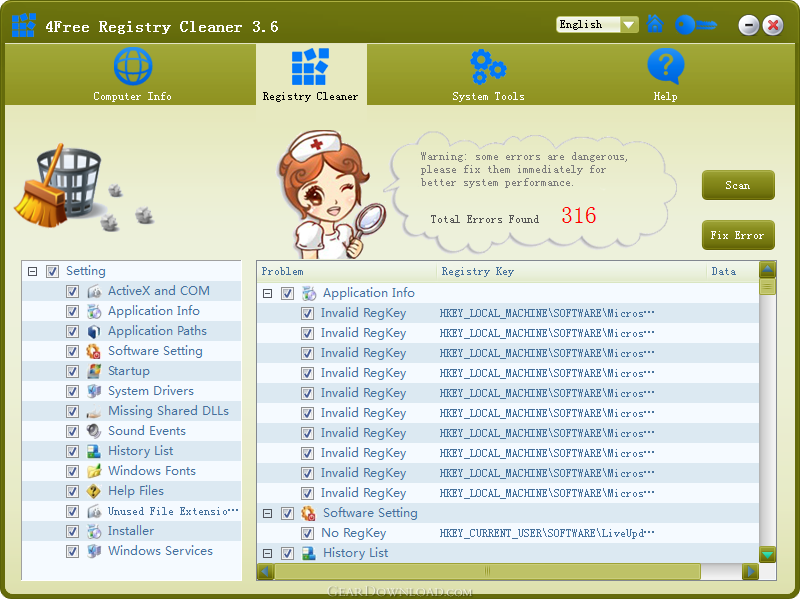This screenshot has height=600, width=800.
Task: Uncheck the Windows Services checkbox
Action: click(x=72, y=552)
